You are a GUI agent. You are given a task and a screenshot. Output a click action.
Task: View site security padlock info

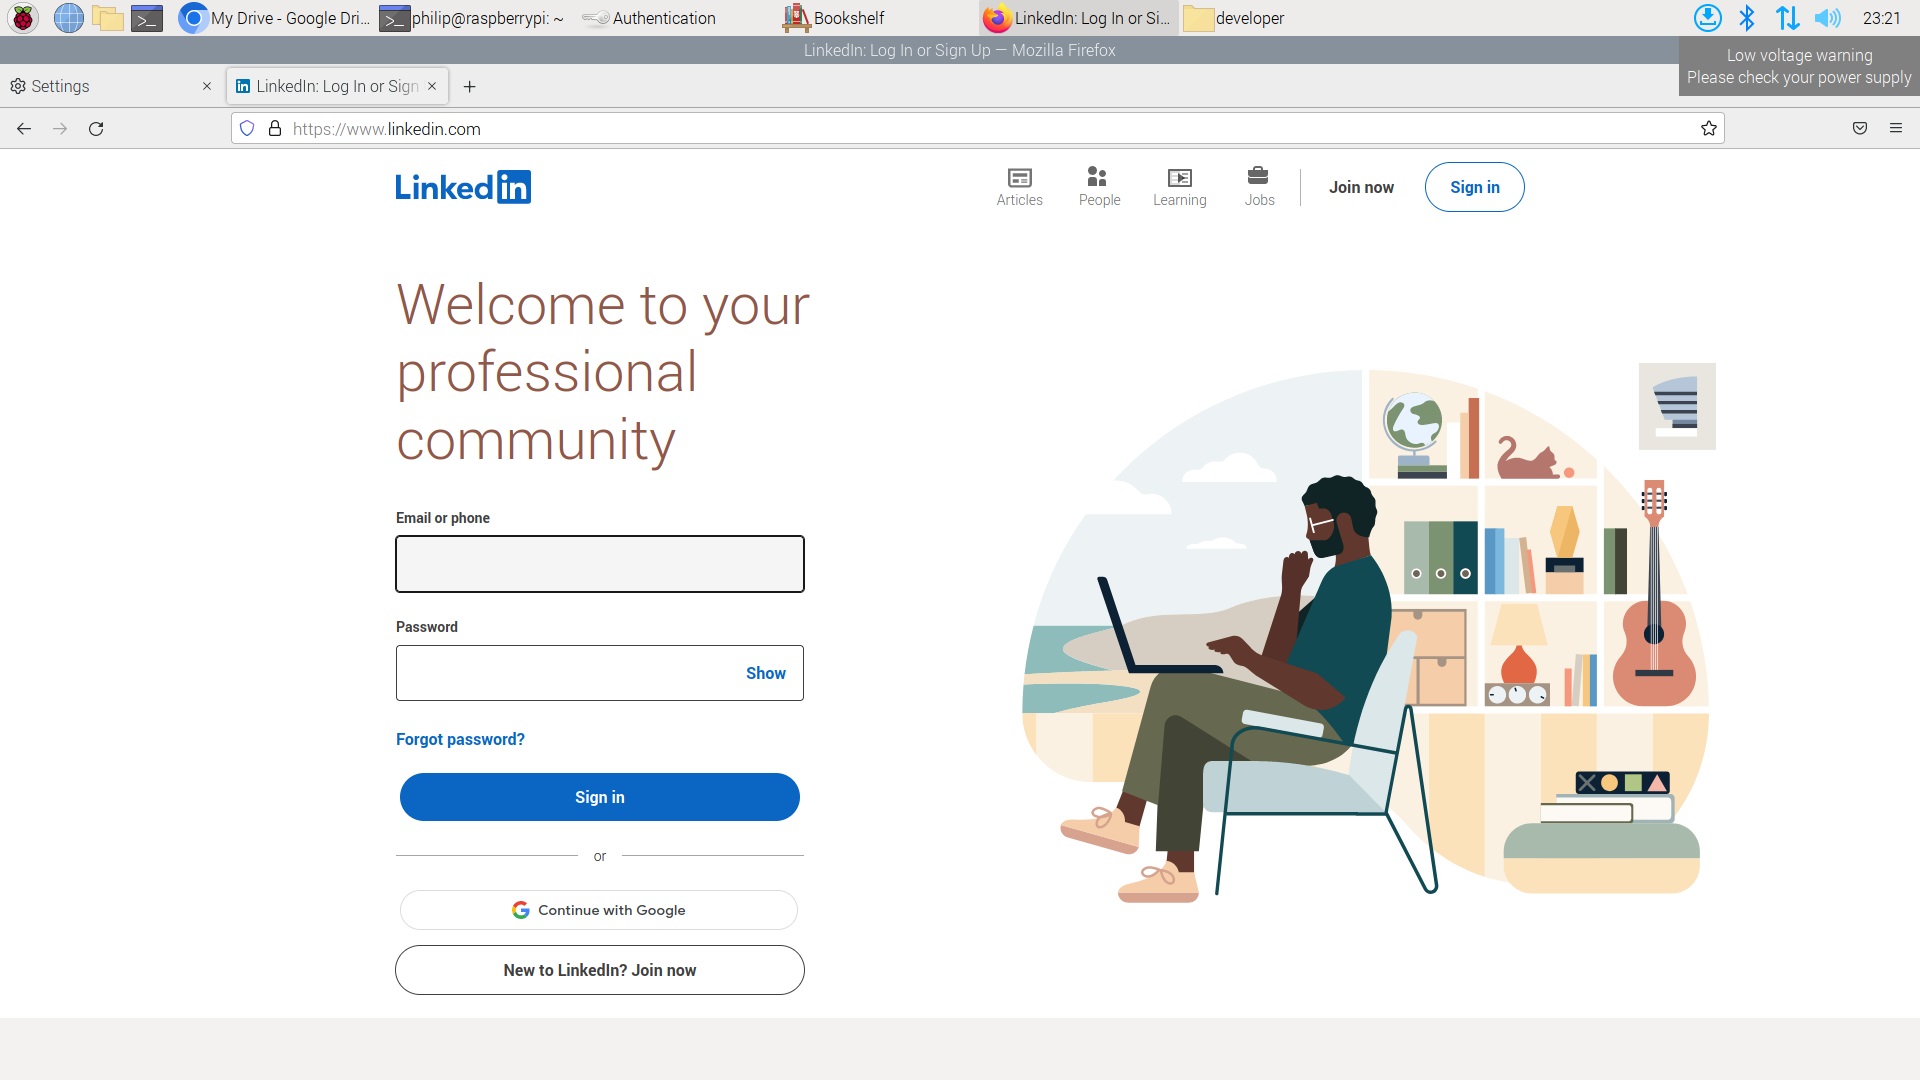coord(275,128)
